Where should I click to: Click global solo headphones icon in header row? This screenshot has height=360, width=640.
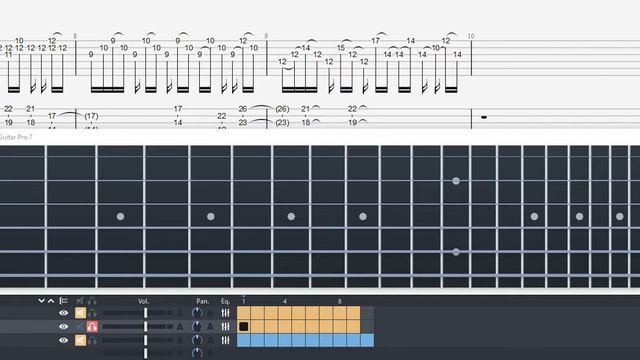tap(92, 301)
